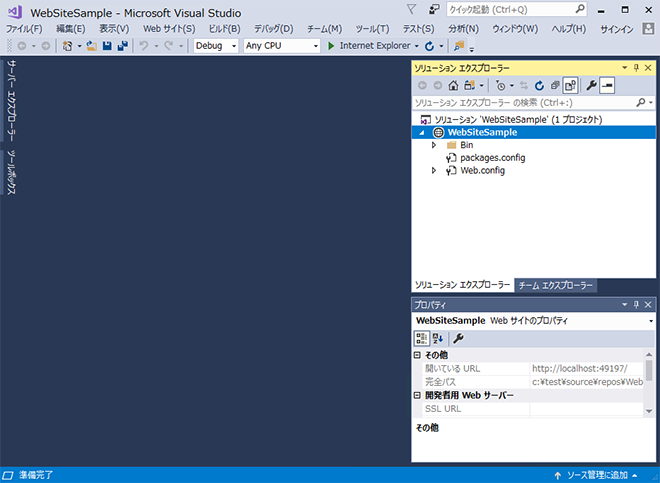Select the 開いている URL property value

click(x=586, y=369)
